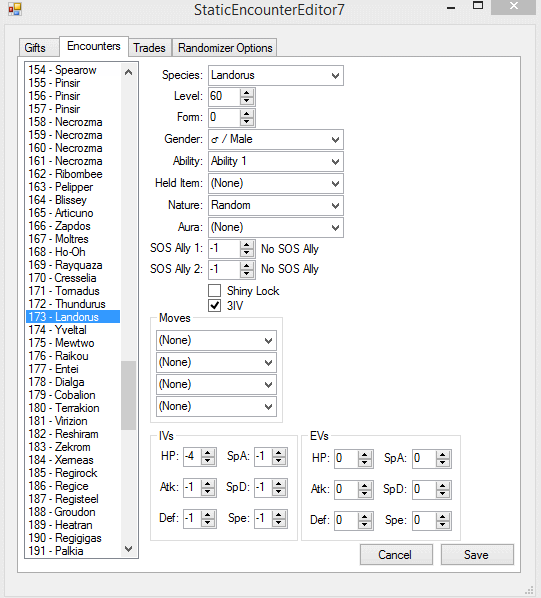
Task: Click the StaticEncounterEditor7 app icon
Action: click(x=15, y=9)
